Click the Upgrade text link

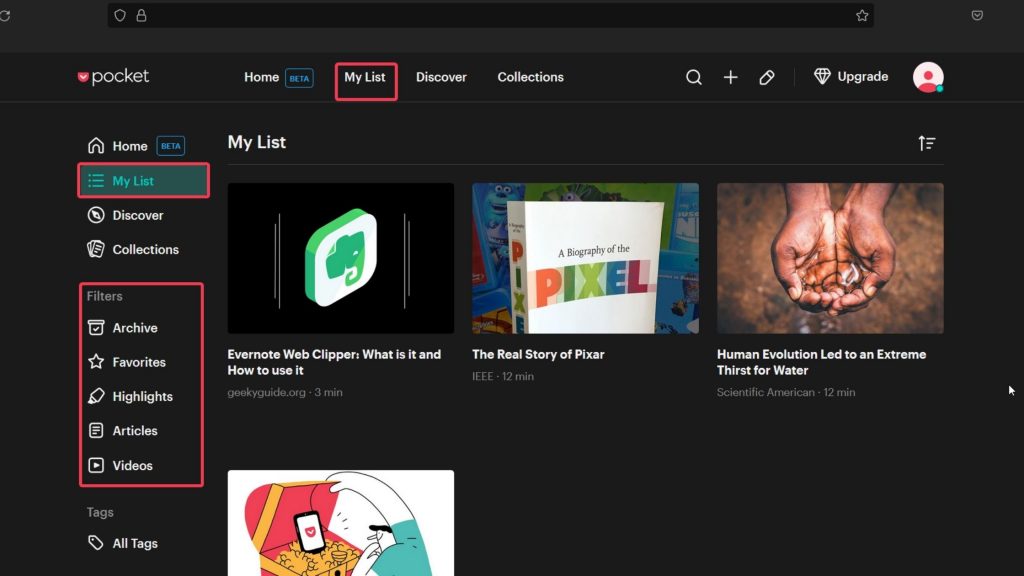coord(863,76)
